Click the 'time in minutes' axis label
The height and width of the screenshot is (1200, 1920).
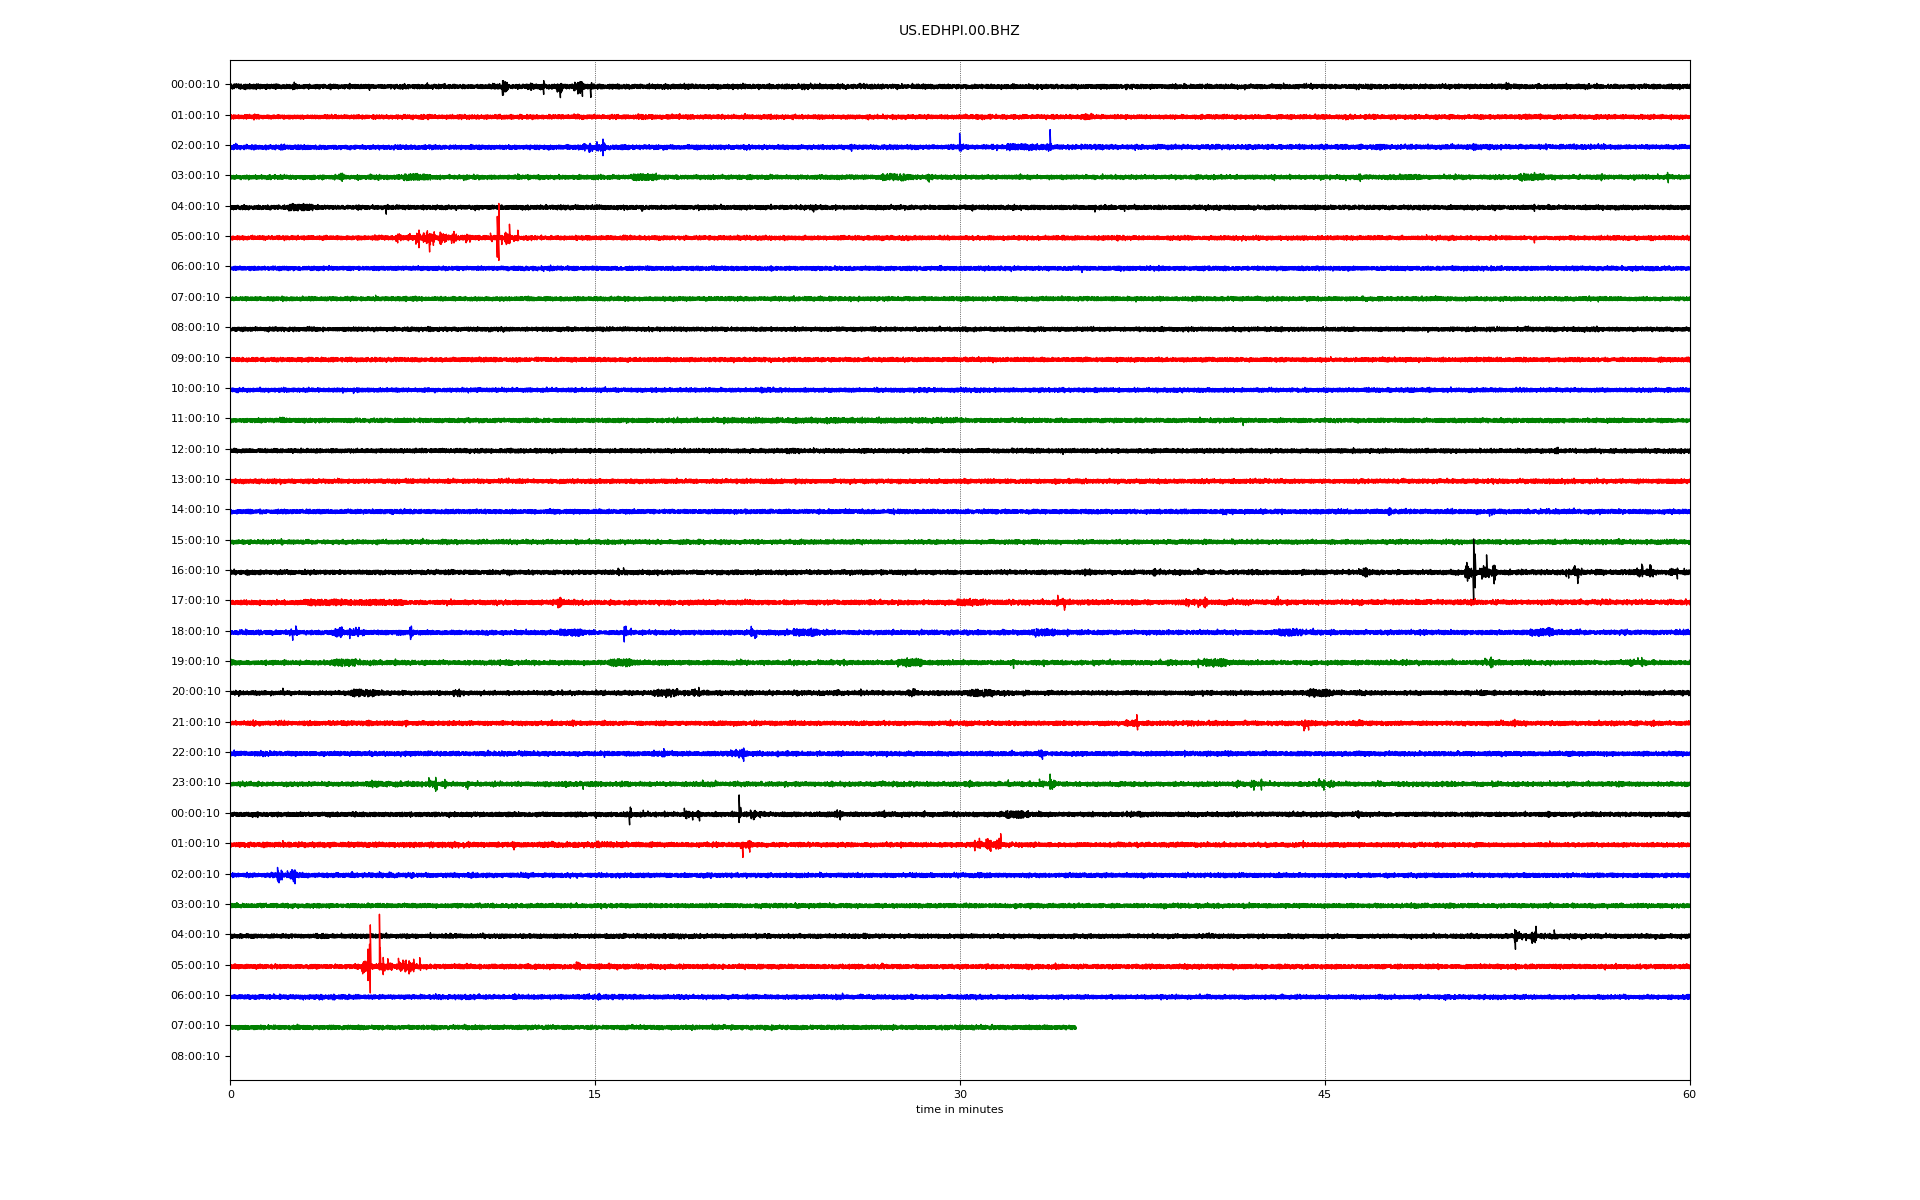point(959,1110)
